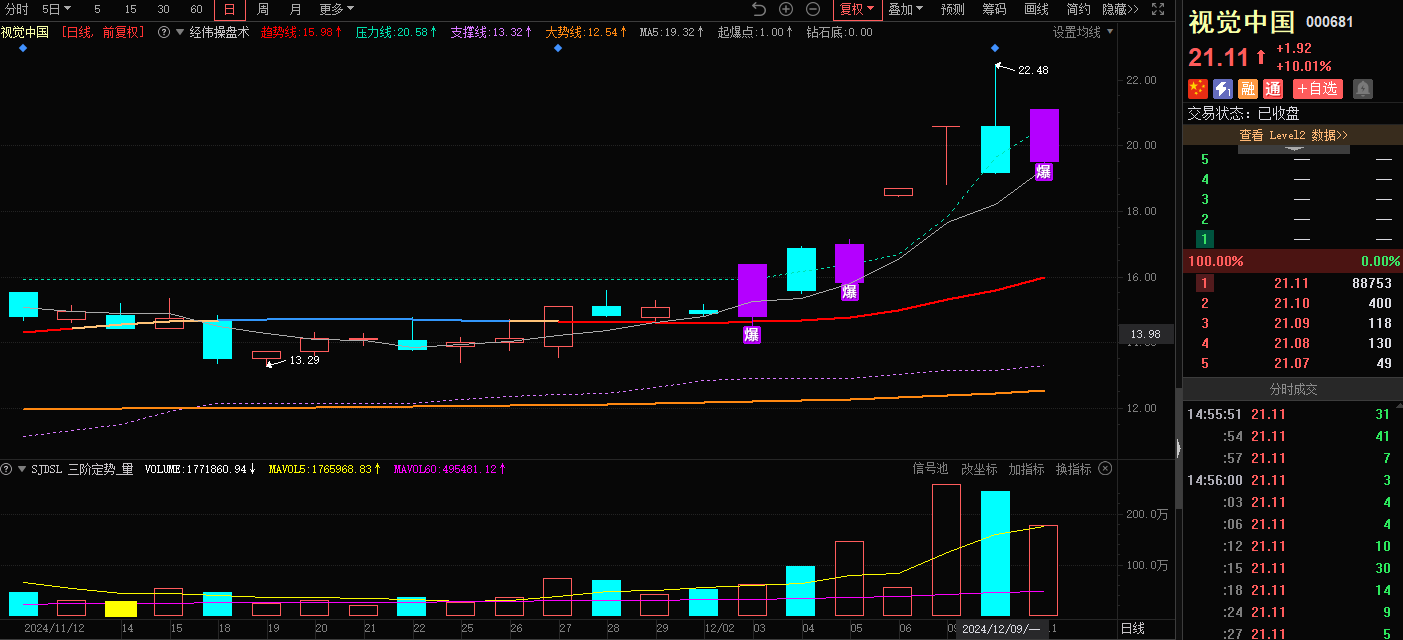The width and height of the screenshot is (1403, 640).
Task: Click the undo arrow icon in top toolbar
Action: pyautogui.click(x=758, y=9)
